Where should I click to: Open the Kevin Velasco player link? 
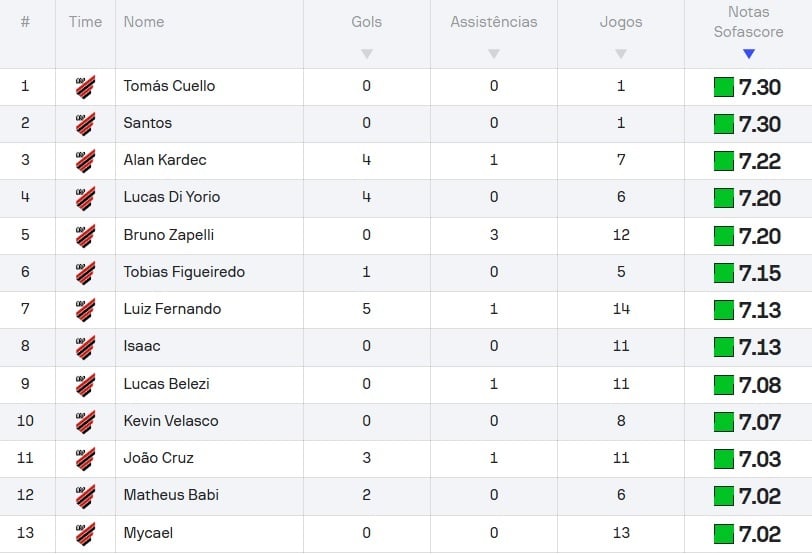point(171,421)
